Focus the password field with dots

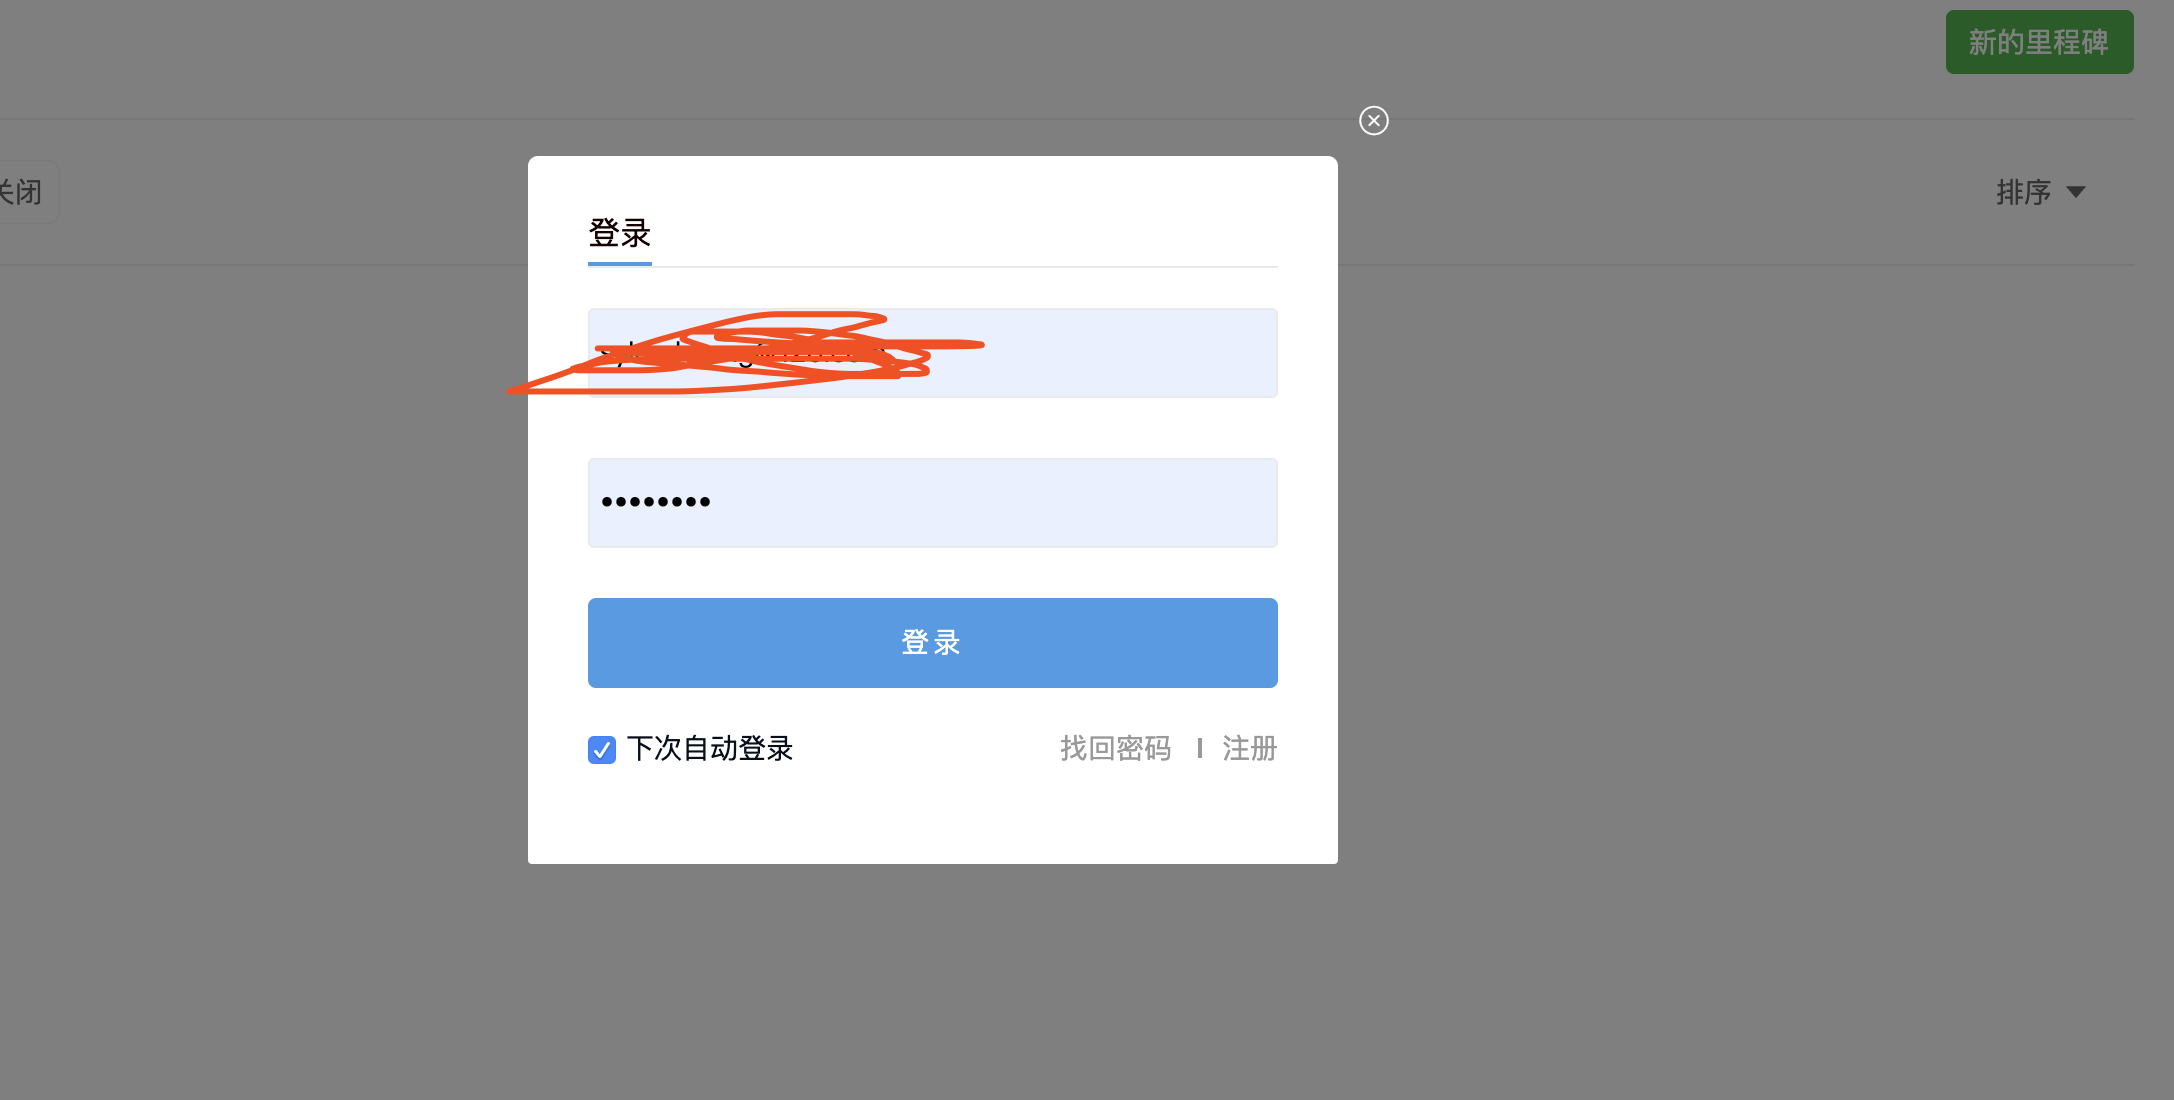[933, 503]
